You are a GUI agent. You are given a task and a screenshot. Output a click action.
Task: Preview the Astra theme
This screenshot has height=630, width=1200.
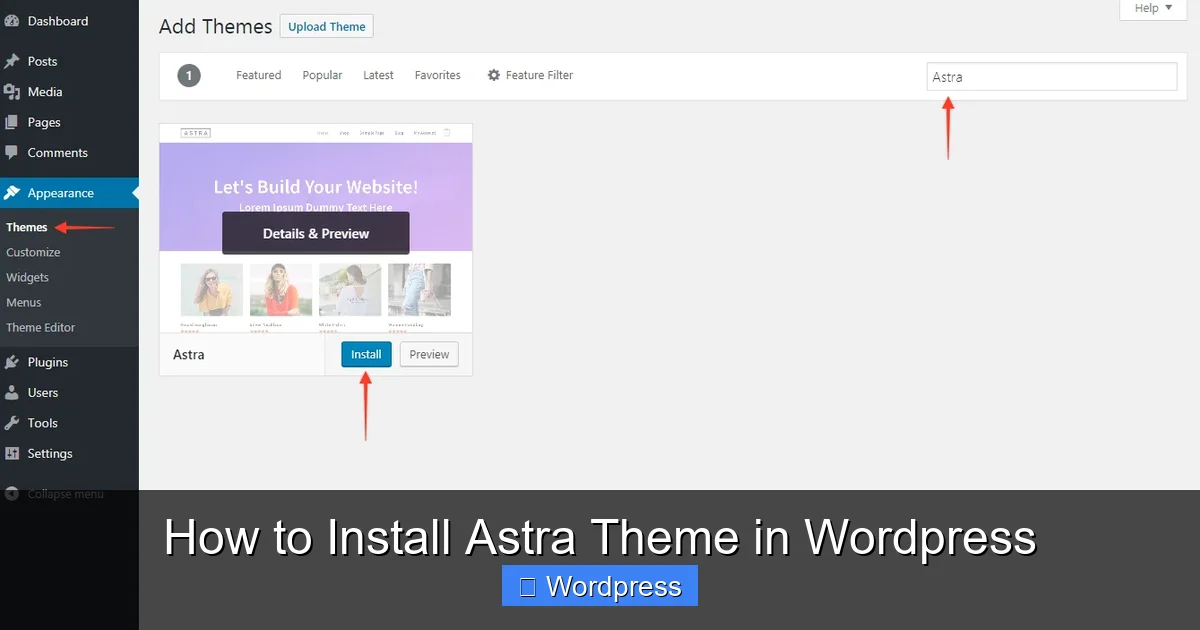[429, 354]
